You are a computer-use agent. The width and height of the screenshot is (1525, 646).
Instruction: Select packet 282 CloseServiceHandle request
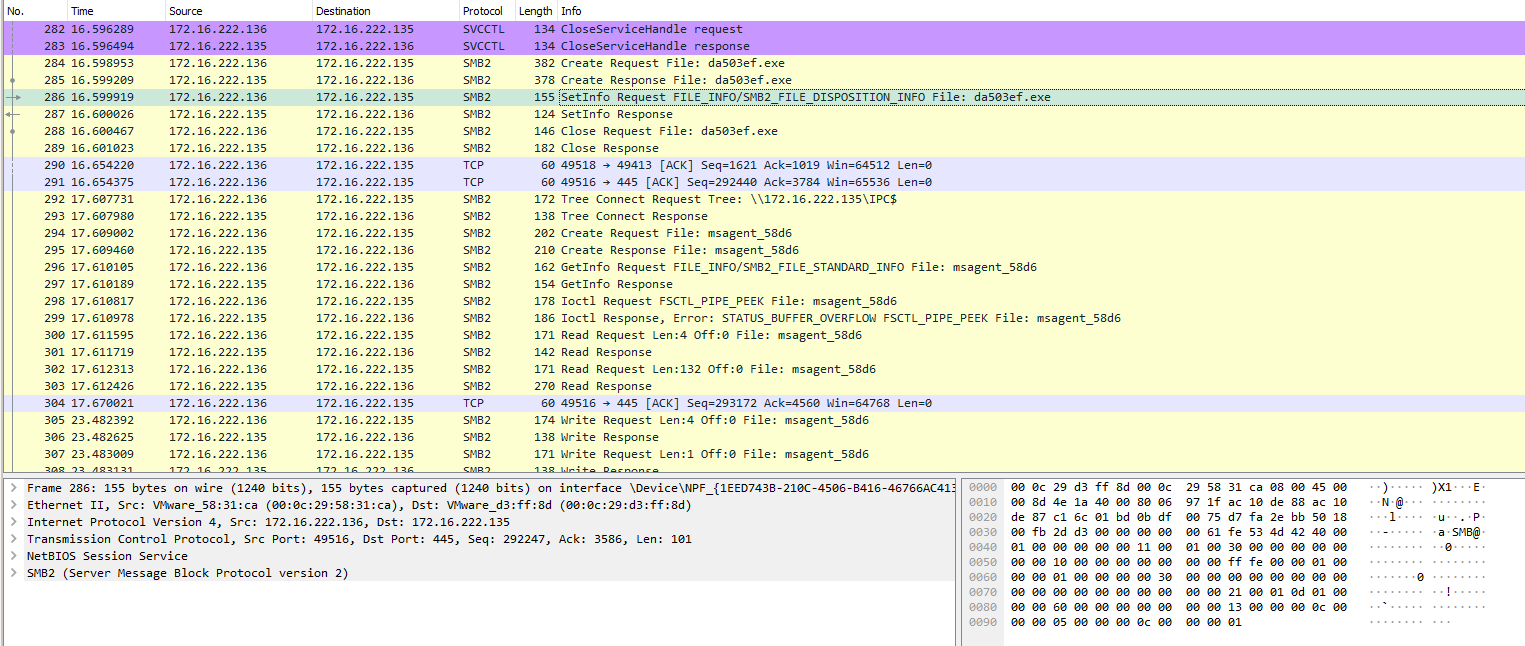[651, 29]
